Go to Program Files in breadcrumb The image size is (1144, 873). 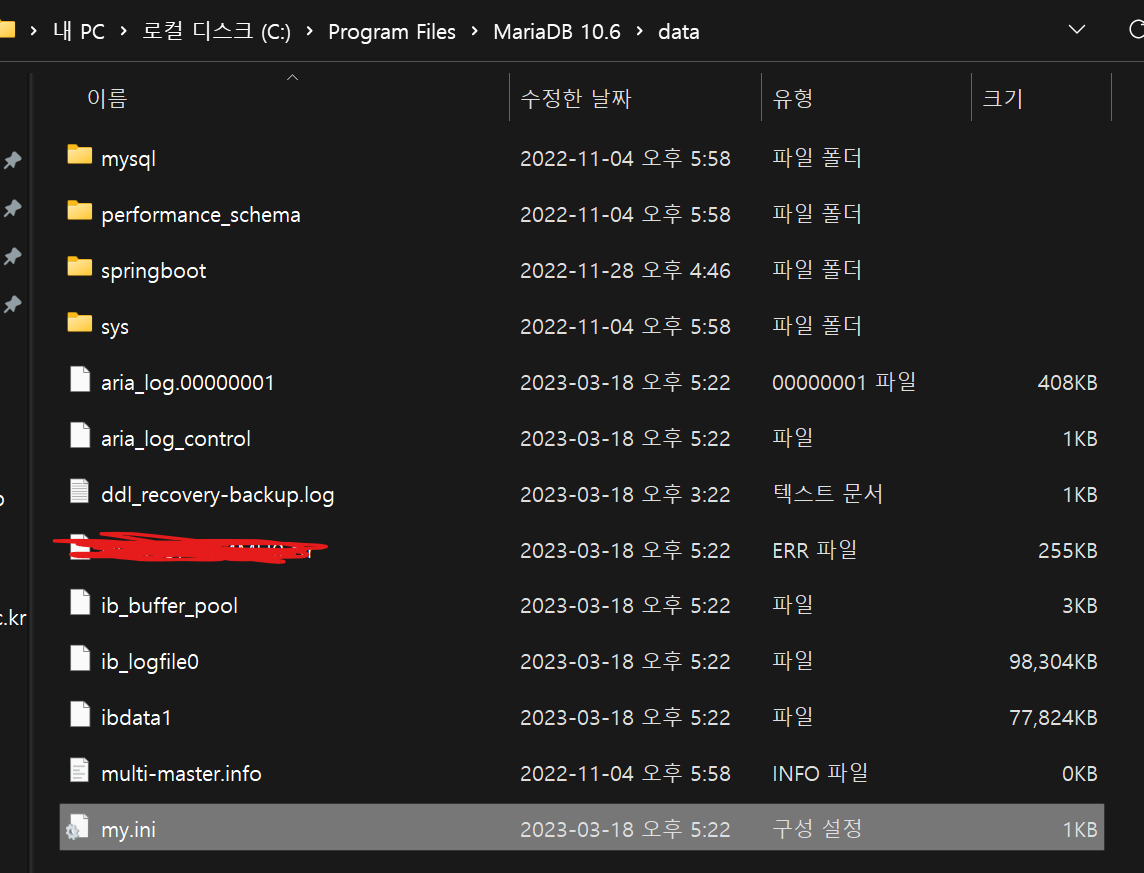(x=392, y=31)
